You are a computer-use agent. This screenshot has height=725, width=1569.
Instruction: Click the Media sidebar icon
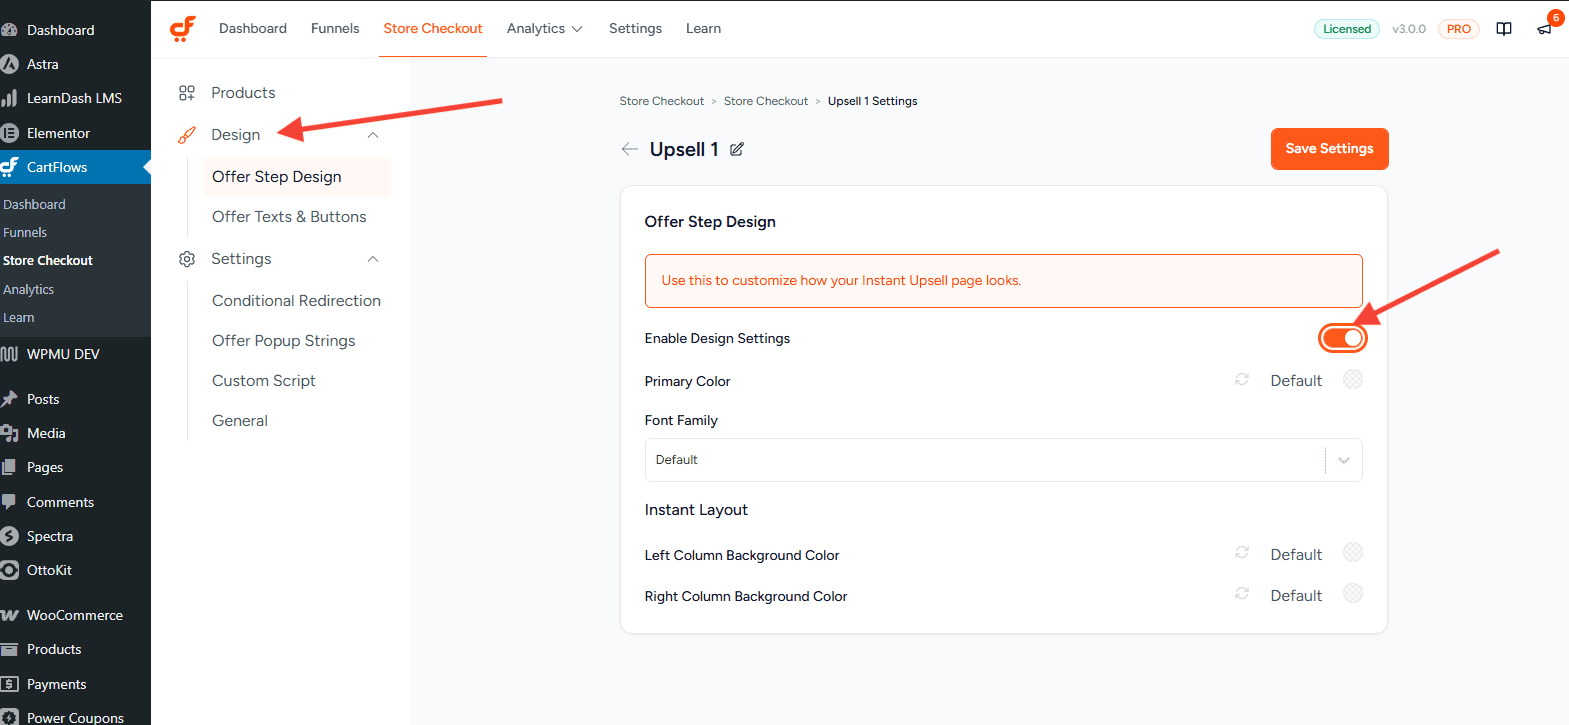pos(9,433)
